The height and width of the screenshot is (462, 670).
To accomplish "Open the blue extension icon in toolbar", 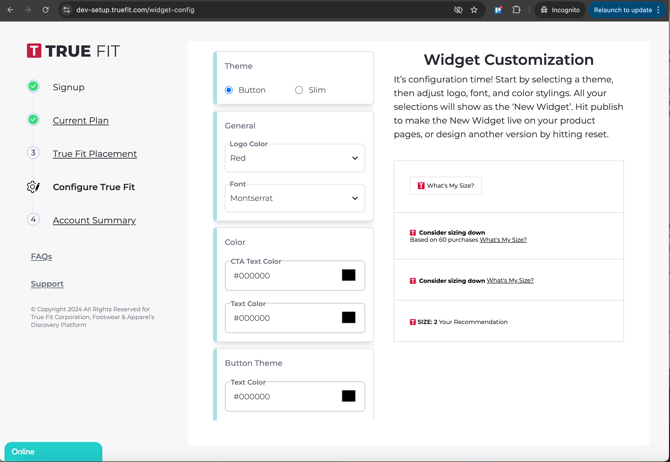I will click(498, 10).
